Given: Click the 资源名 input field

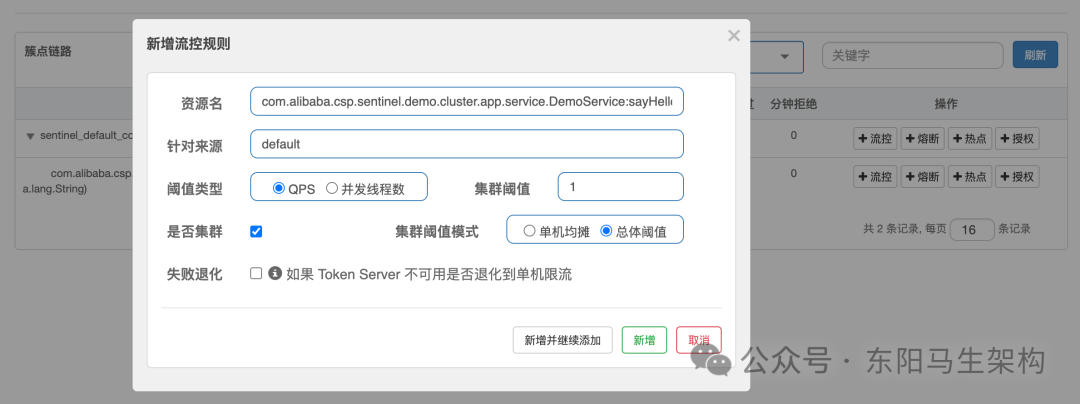Looking at the screenshot, I should pyautogui.click(x=467, y=101).
